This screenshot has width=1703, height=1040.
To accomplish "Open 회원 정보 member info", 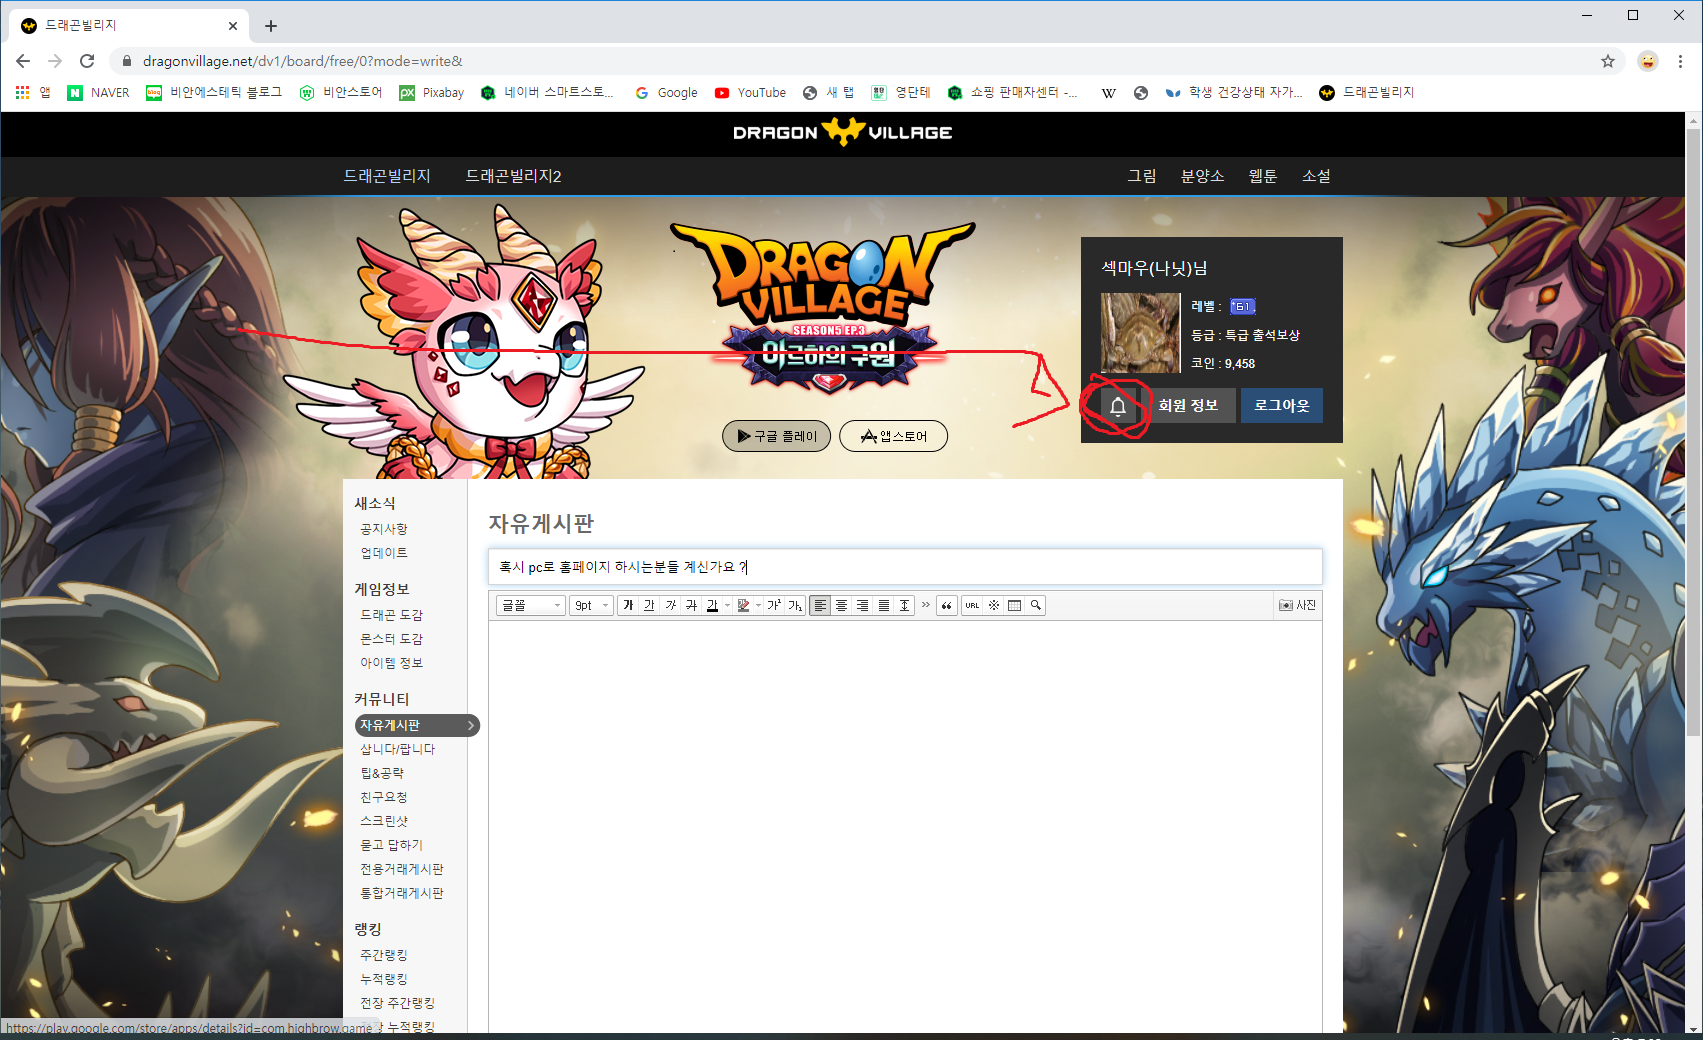I will click(1188, 405).
